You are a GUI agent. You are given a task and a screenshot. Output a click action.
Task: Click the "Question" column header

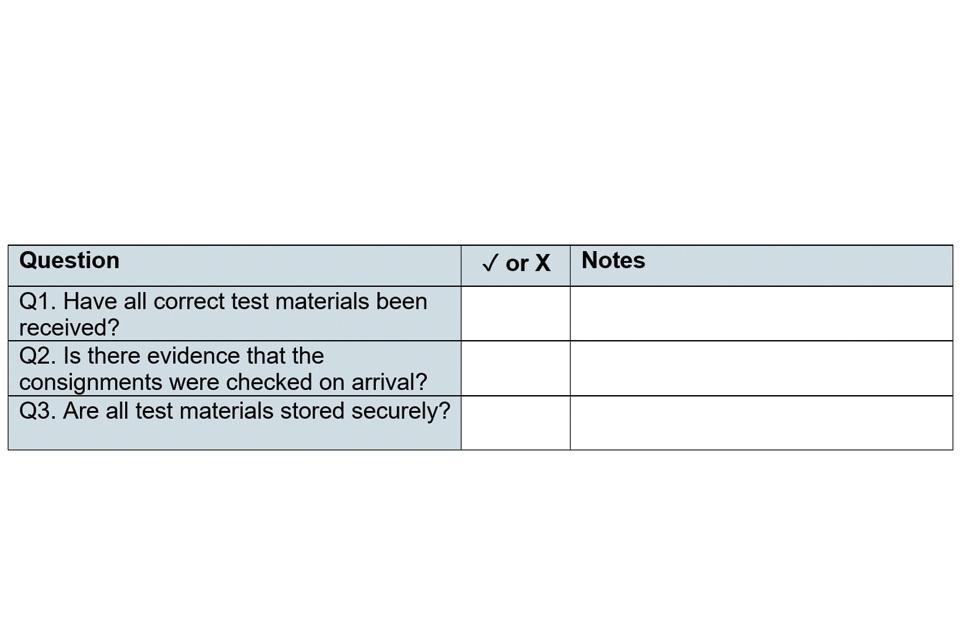click(69, 261)
